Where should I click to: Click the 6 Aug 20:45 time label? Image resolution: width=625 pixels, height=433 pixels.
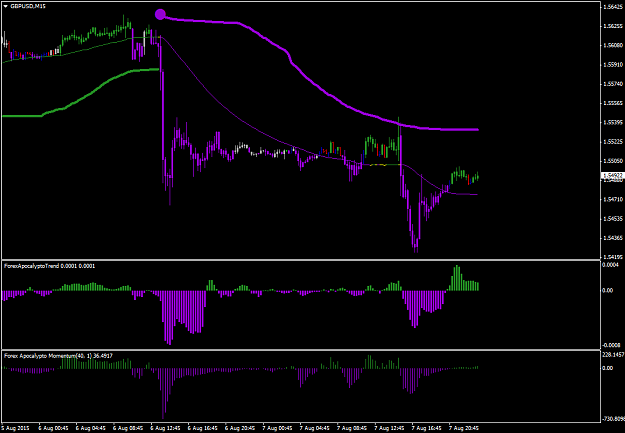pyautogui.click(x=240, y=428)
